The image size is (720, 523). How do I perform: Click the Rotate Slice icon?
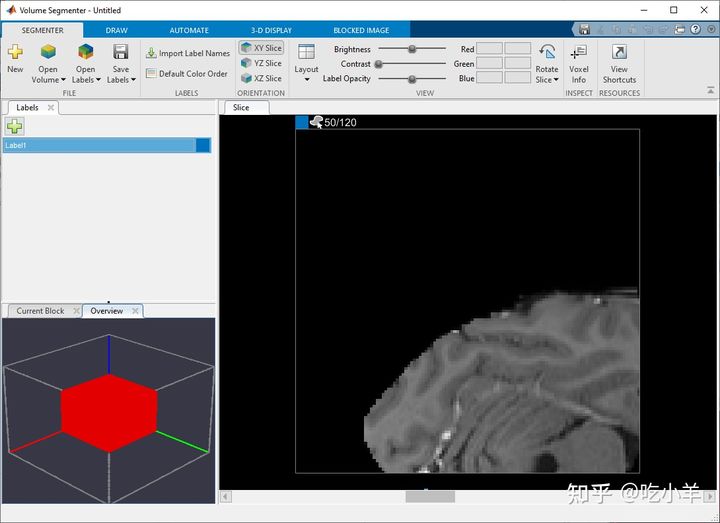click(547, 52)
